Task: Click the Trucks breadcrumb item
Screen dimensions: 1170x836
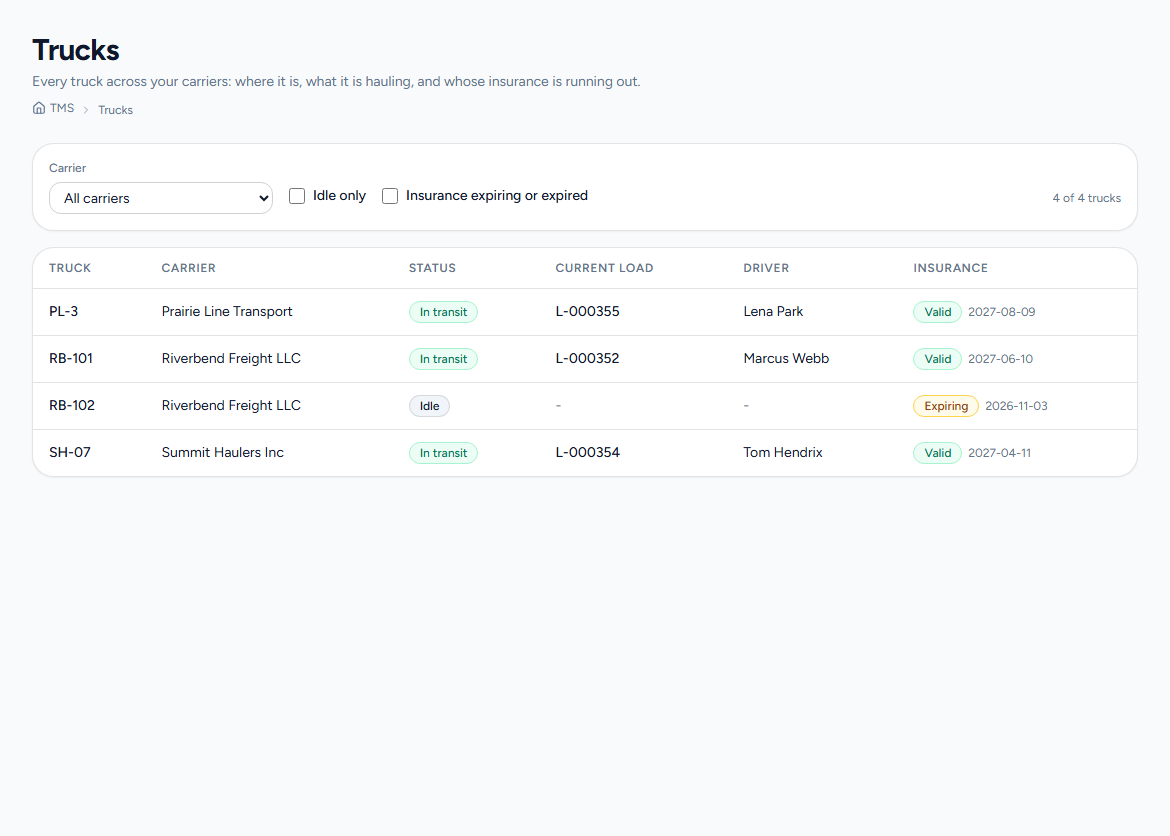Action: point(116,110)
